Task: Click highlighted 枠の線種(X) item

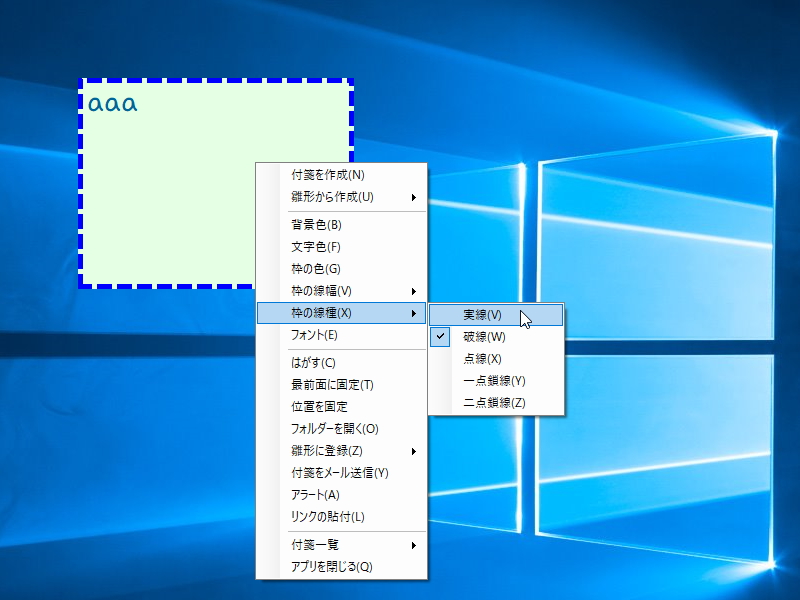Action: [341, 313]
